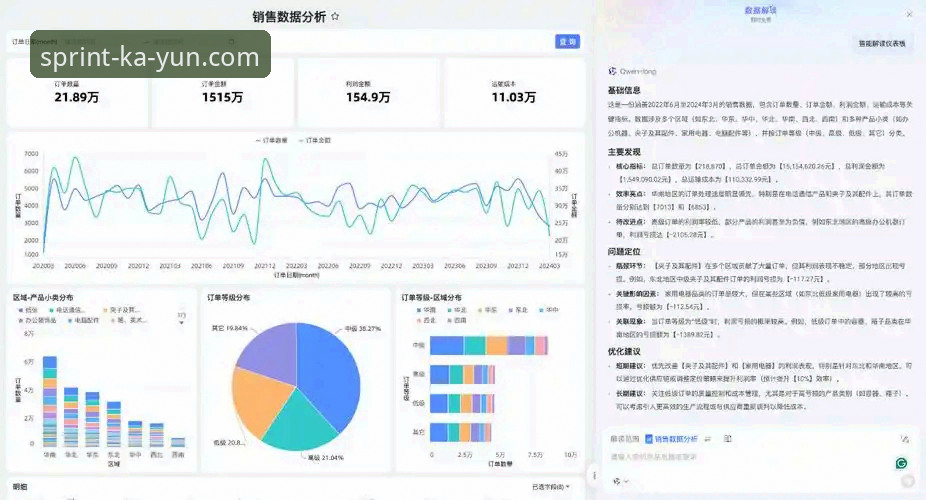Click the 明细 detail section title
Screen dimensions: 926x500
(19, 486)
